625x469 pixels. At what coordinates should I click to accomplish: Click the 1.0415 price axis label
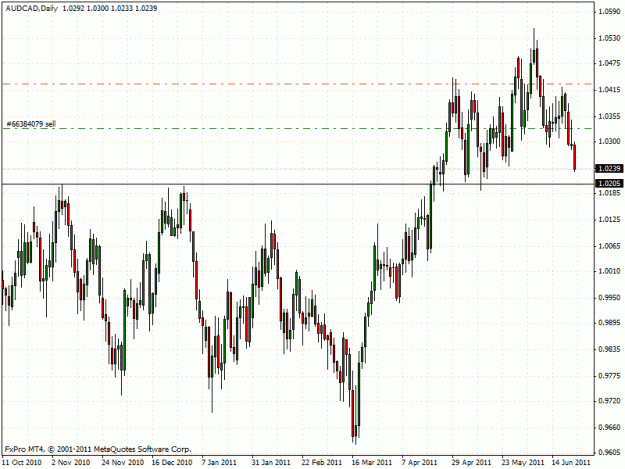point(610,90)
